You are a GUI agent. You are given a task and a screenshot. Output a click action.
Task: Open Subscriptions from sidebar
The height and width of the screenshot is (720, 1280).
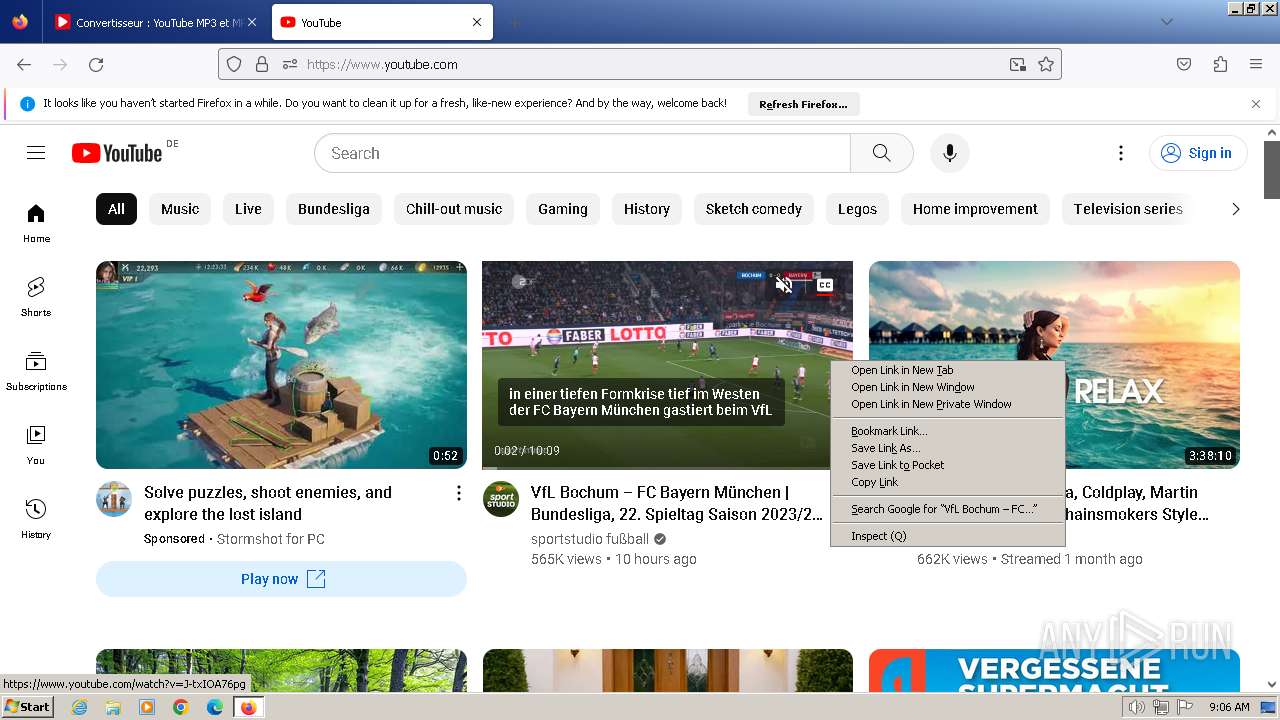36,371
